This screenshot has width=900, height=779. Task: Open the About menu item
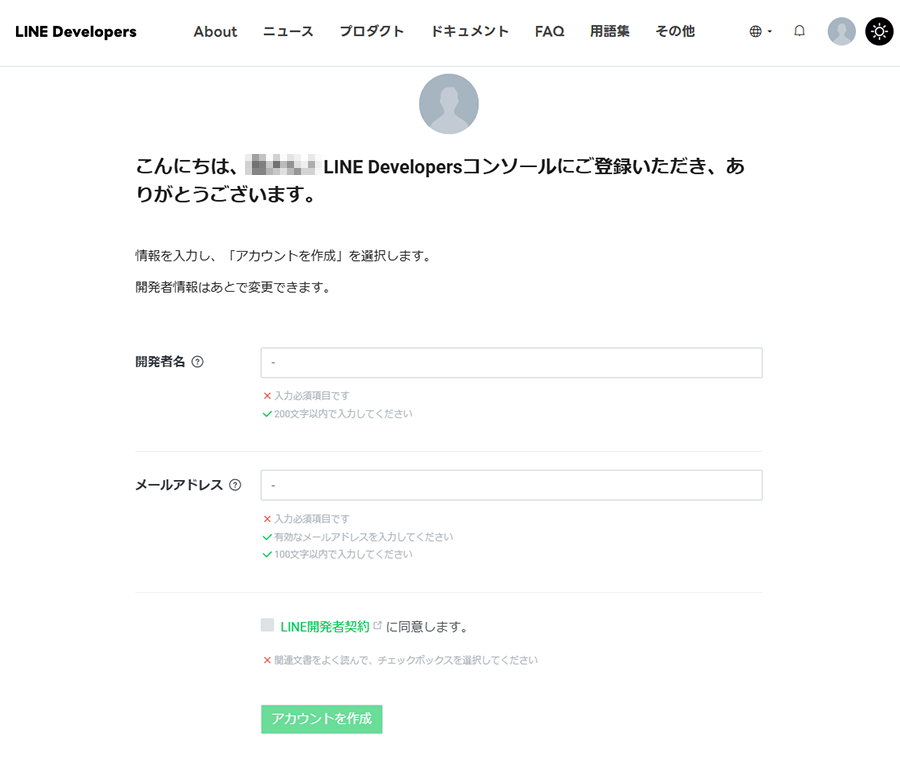click(x=215, y=31)
